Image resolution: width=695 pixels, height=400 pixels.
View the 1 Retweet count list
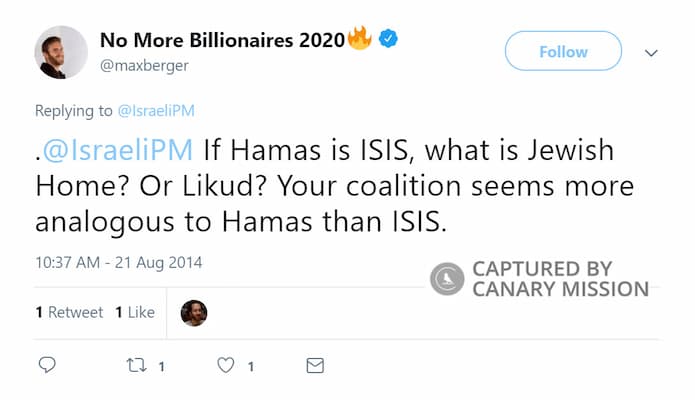point(67,312)
